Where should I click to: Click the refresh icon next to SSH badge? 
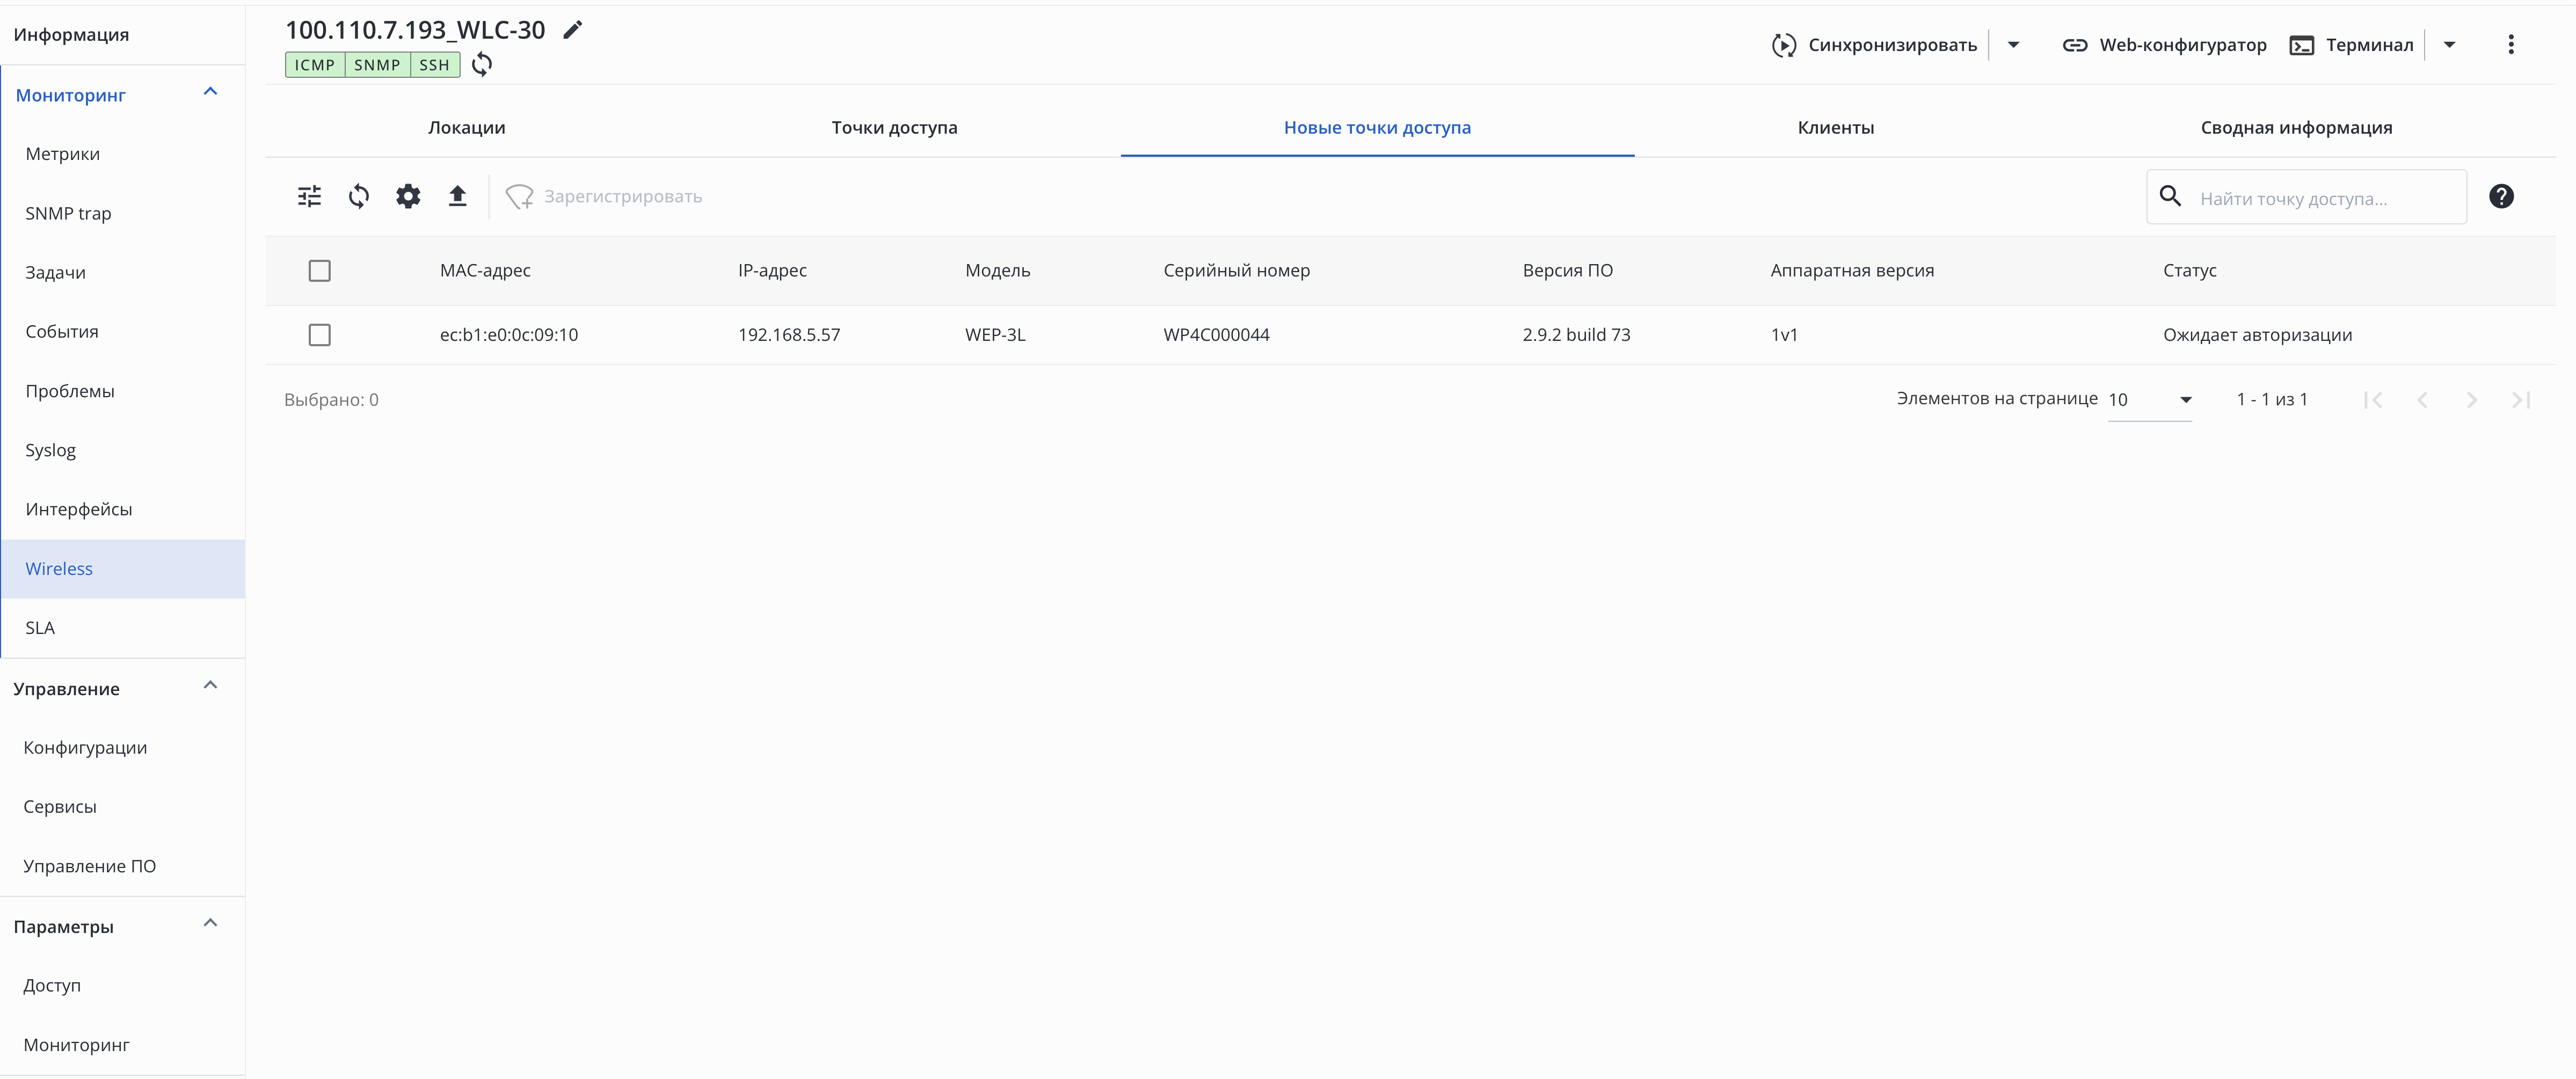[482, 65]
